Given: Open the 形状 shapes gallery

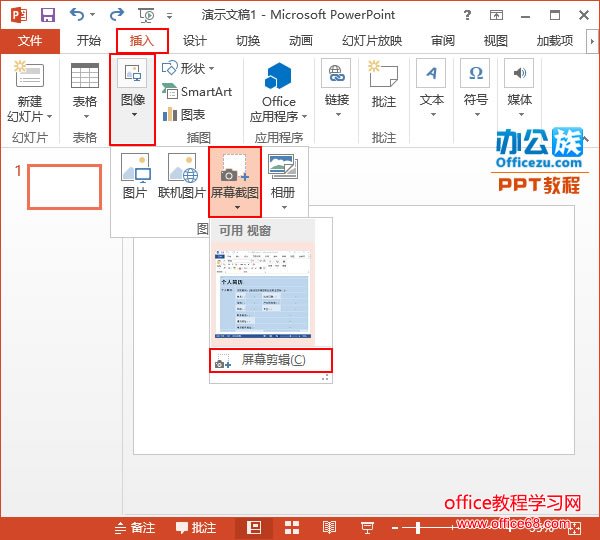Looking at the screenshot, I should coord(188,69).
